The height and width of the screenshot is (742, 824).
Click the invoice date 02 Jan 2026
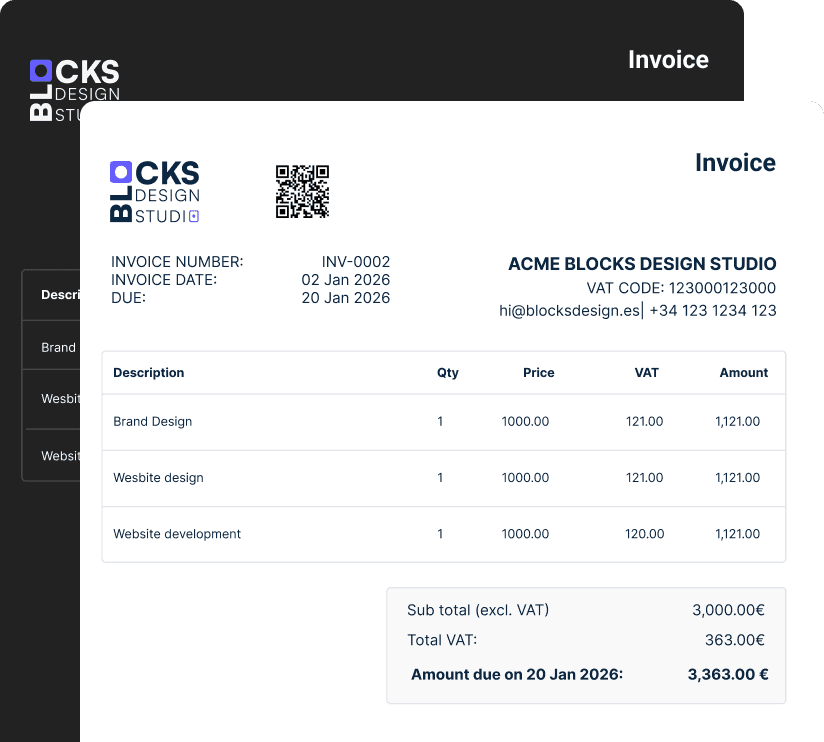(x=346, y=280)
